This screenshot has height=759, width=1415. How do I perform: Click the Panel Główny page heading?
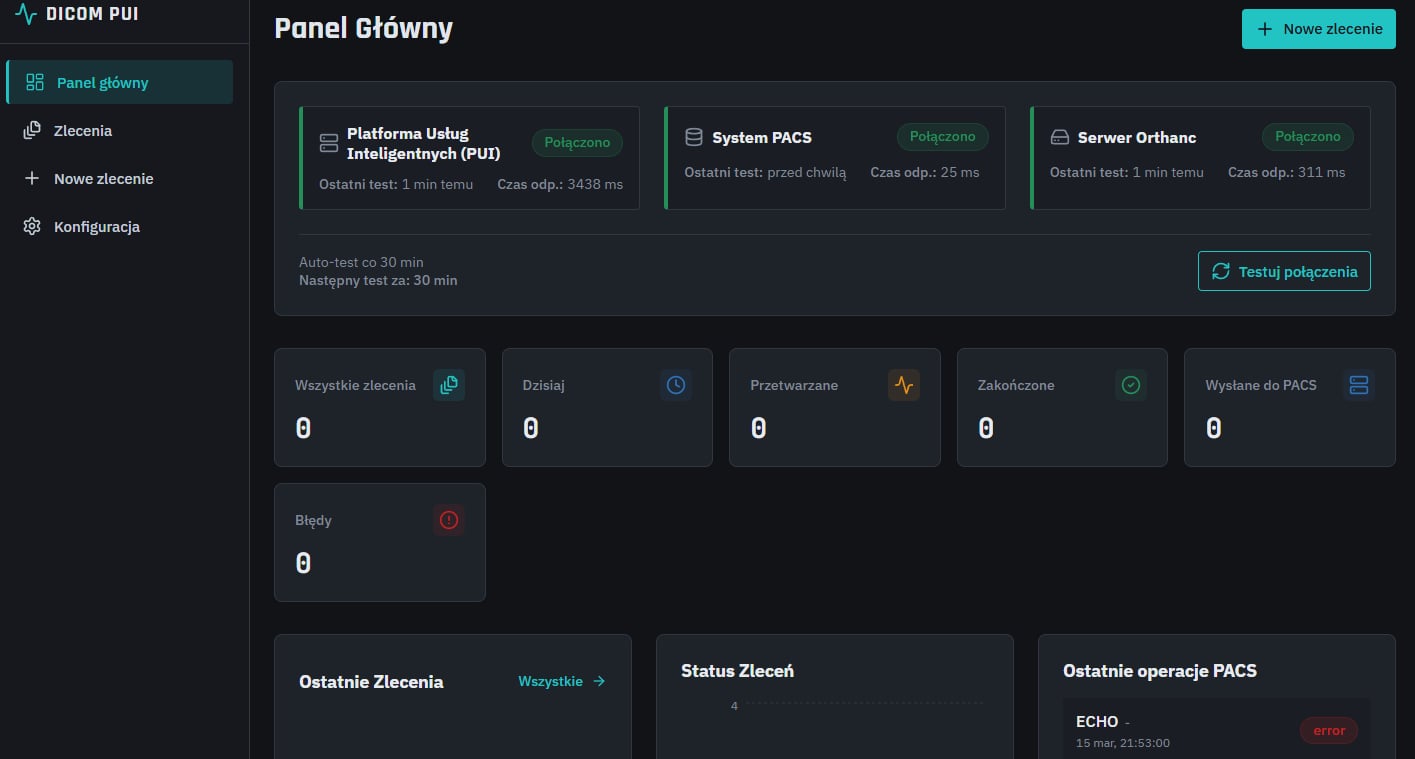(364, 28)
